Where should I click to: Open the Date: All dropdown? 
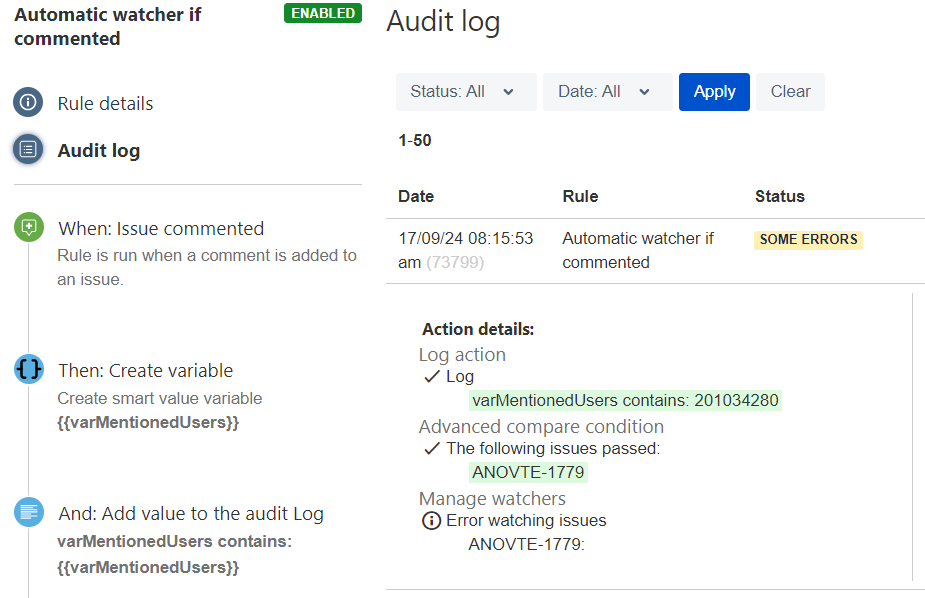(x=608, y=92)
